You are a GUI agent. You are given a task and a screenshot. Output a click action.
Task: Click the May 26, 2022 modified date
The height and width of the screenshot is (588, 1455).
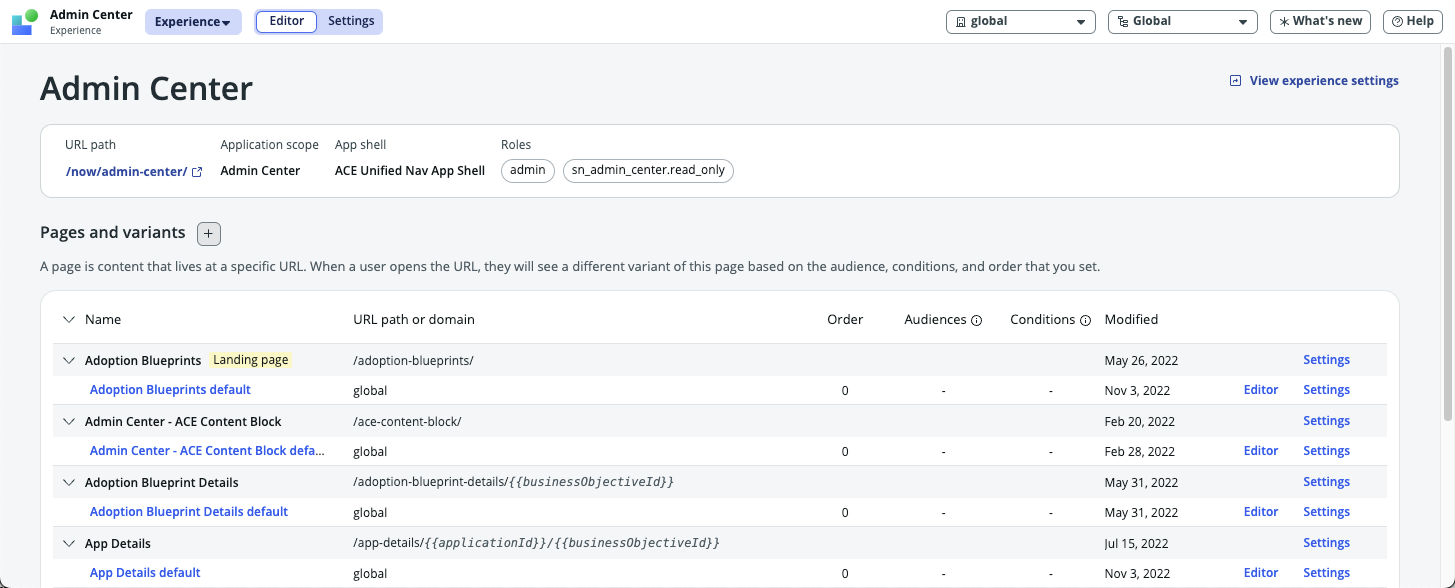1141,361
